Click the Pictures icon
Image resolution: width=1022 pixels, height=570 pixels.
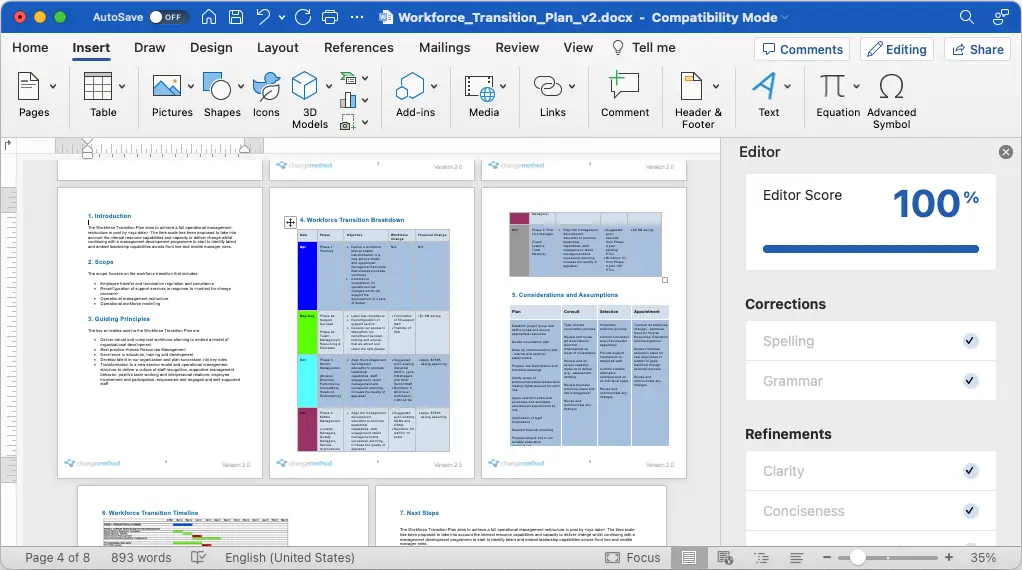point(167,86)
